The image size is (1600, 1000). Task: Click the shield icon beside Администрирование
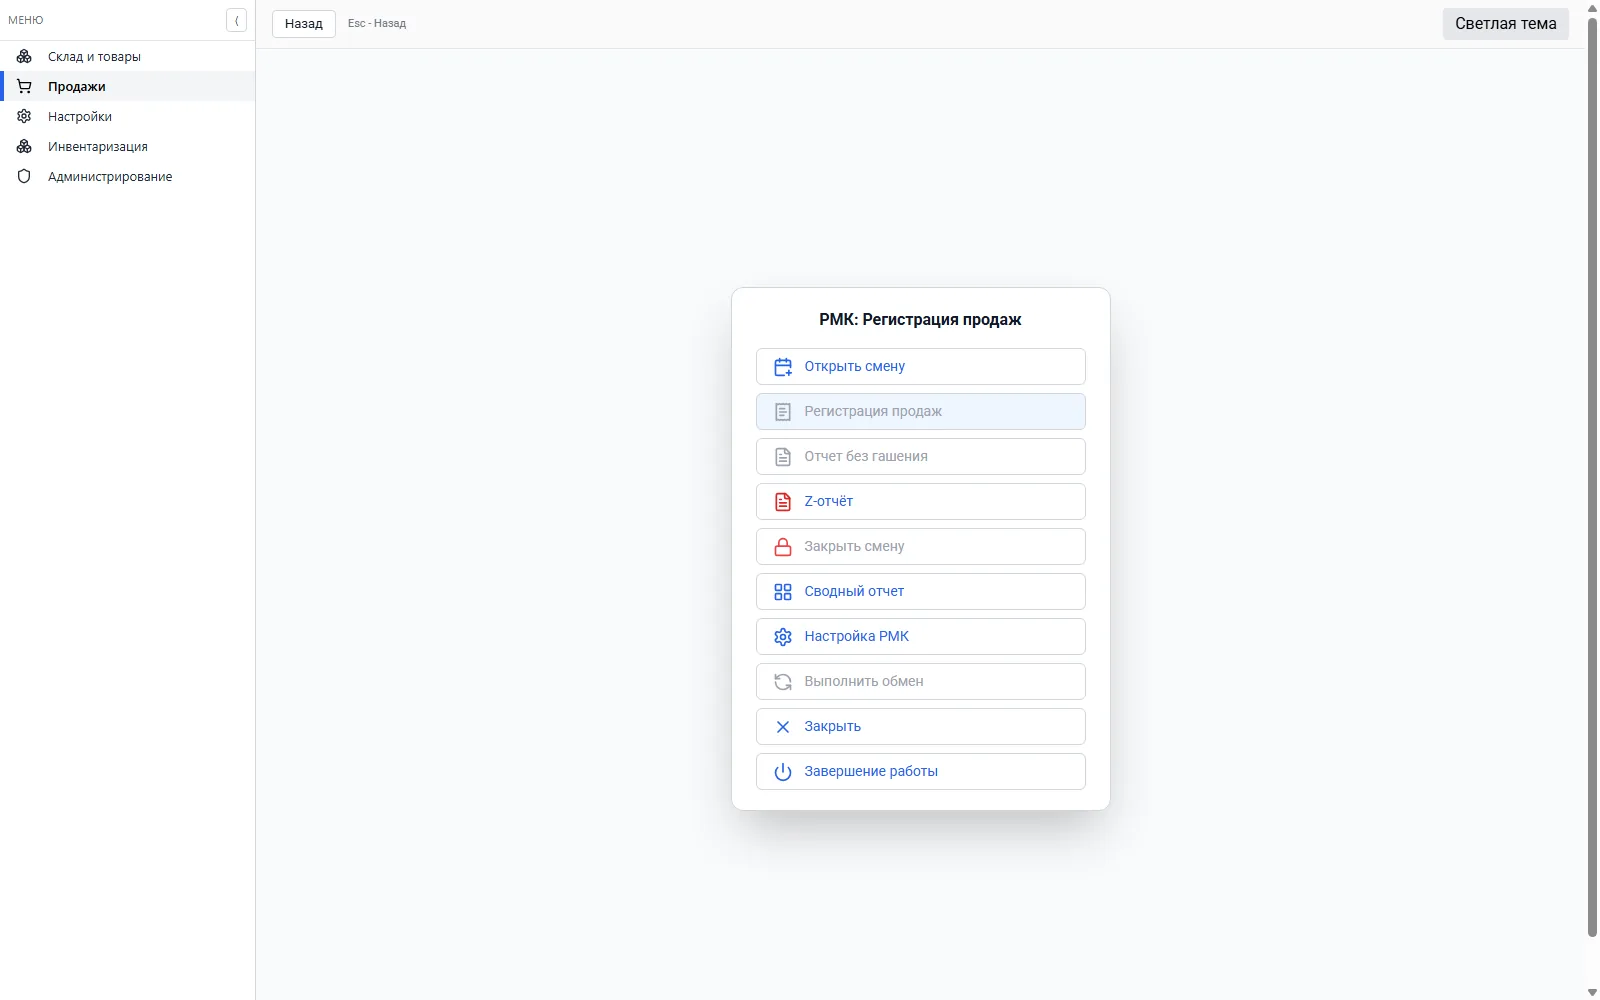[x=24, y=177]
